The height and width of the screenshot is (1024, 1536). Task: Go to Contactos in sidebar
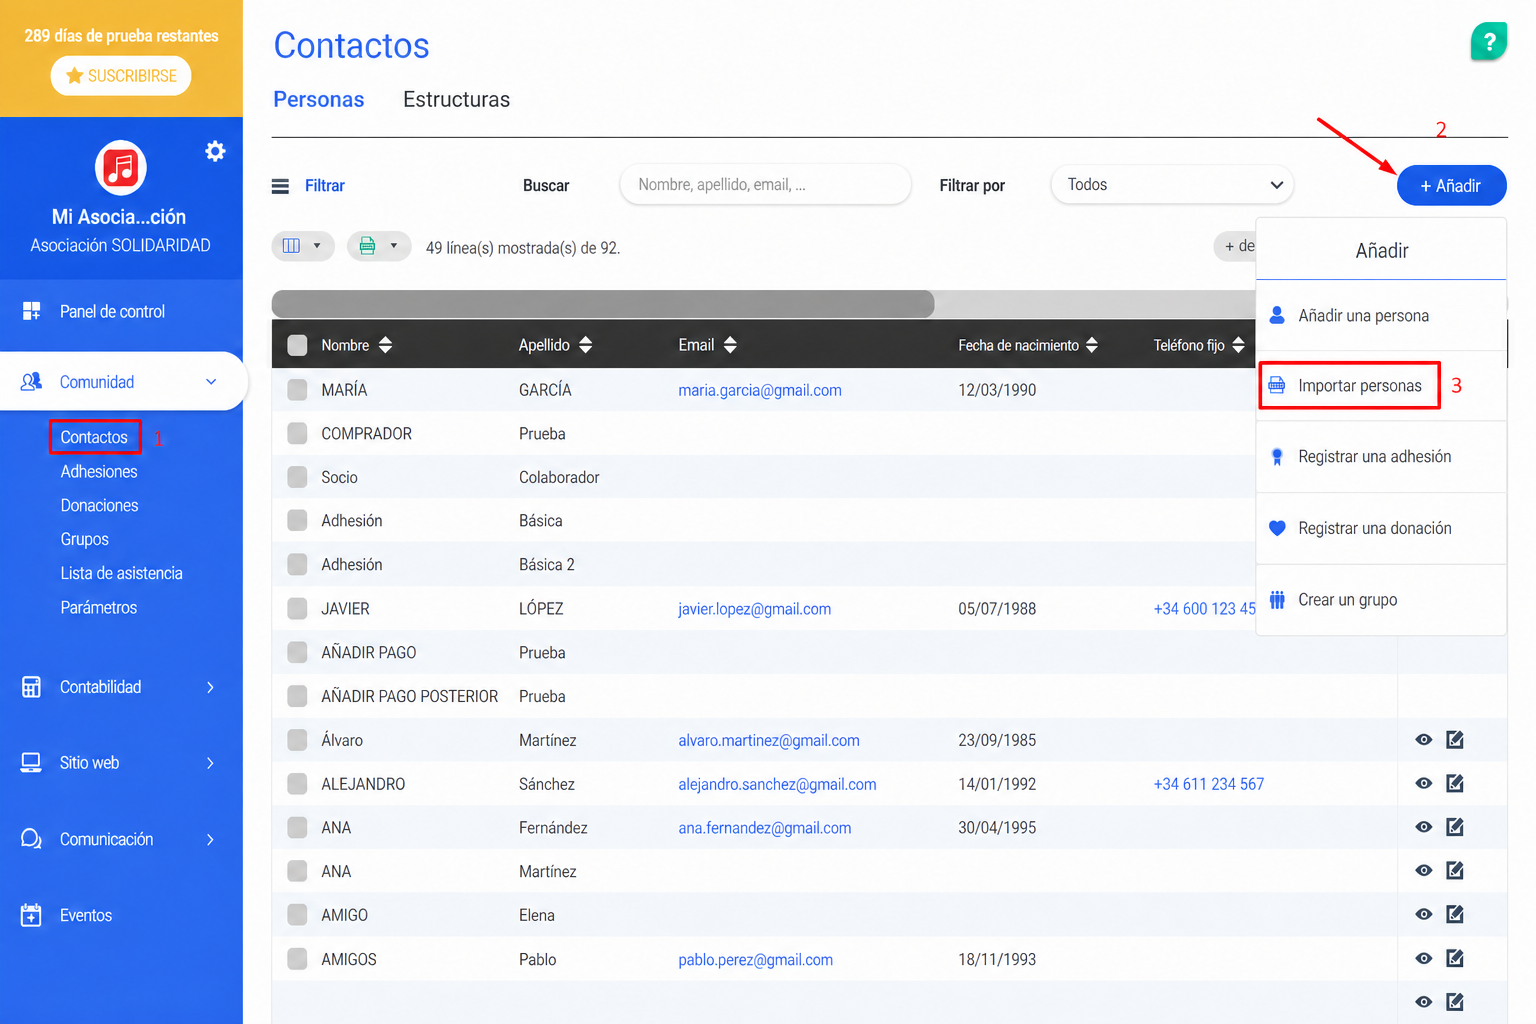(x=94, y=437)
